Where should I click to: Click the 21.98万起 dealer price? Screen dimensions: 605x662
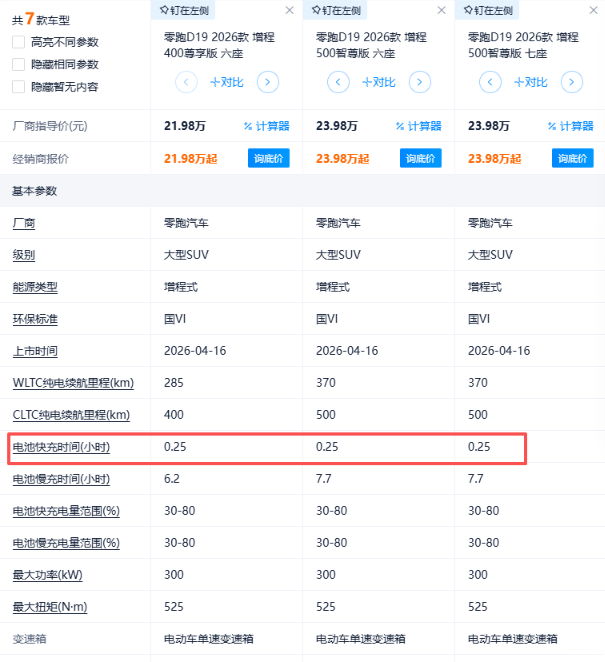(x=190, y=159)
